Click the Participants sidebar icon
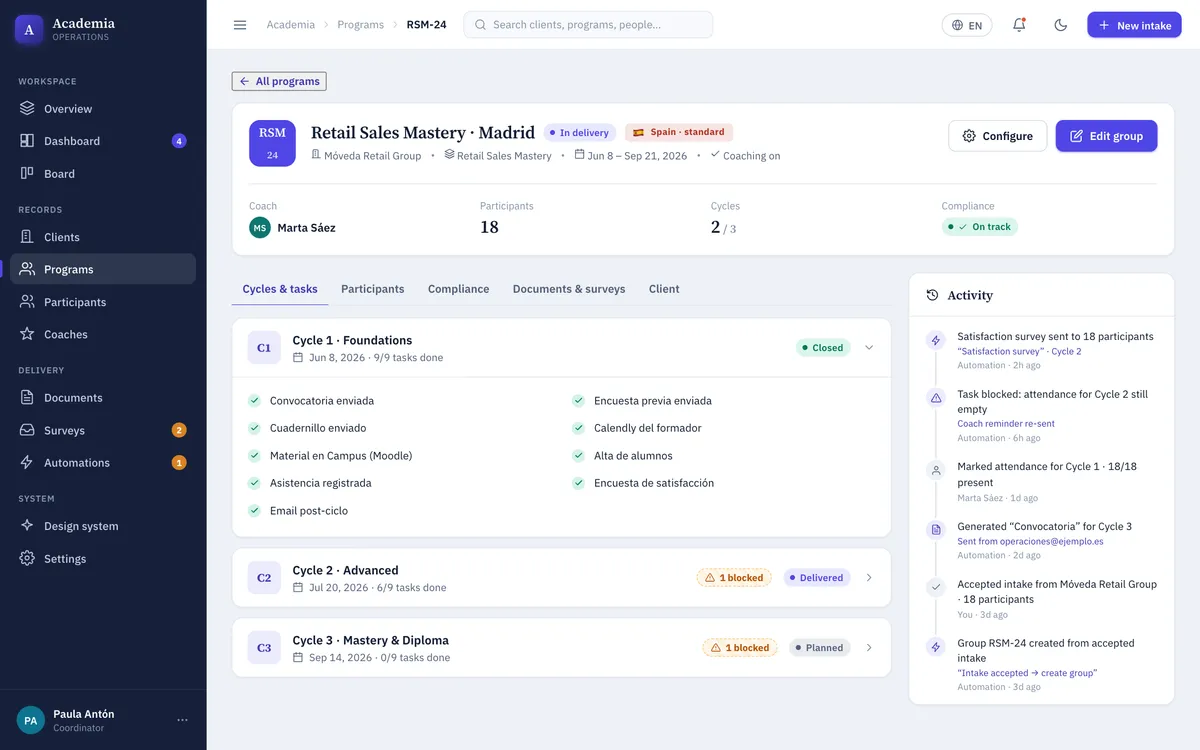Viewport: 1200px width, 750px height. (x=27, y=302)
